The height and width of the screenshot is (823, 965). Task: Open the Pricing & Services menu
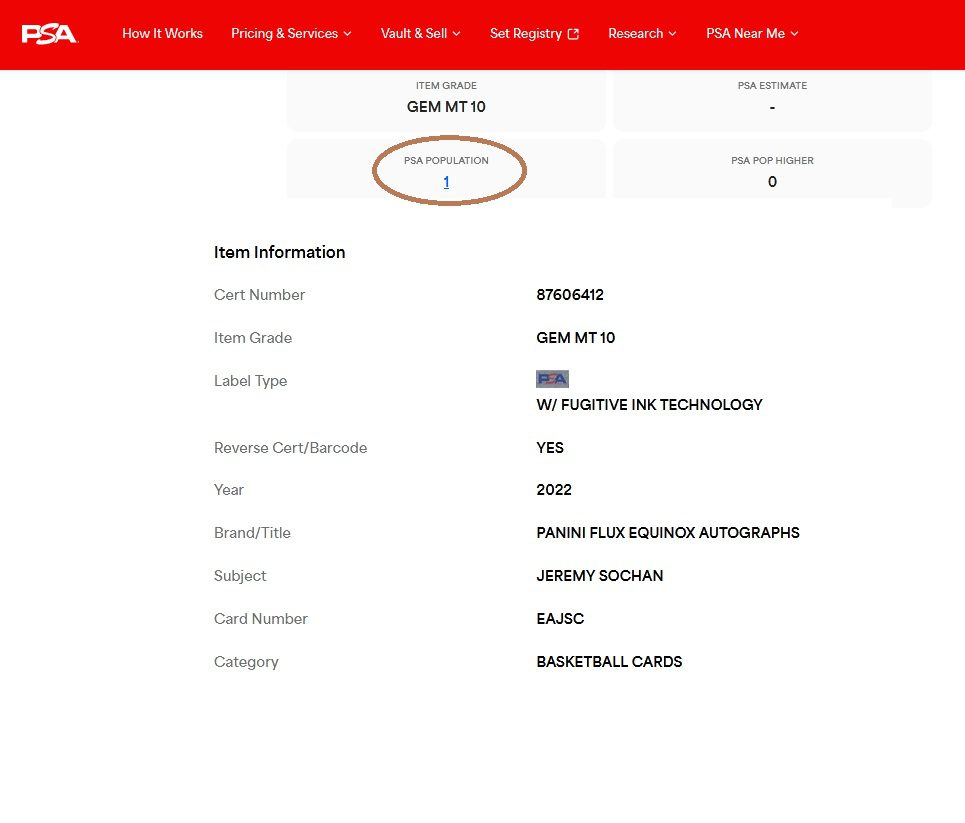[x=284, y=34]
